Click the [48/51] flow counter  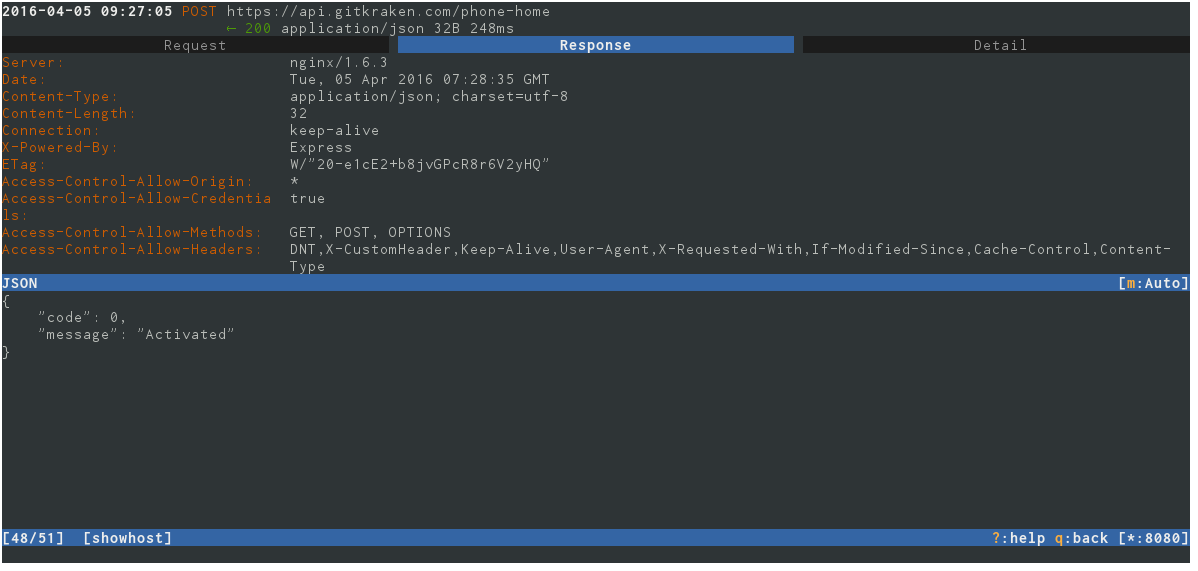tap(34, 538)
